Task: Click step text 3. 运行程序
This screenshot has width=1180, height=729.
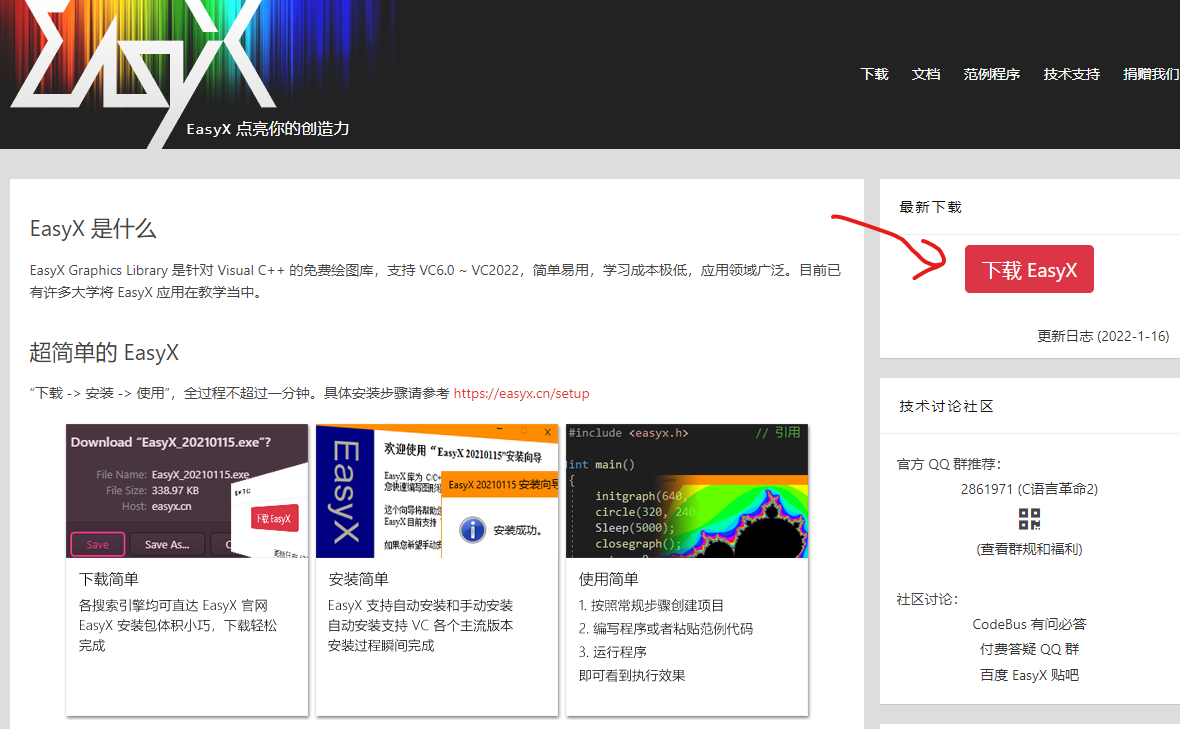Action: (613, 652)
